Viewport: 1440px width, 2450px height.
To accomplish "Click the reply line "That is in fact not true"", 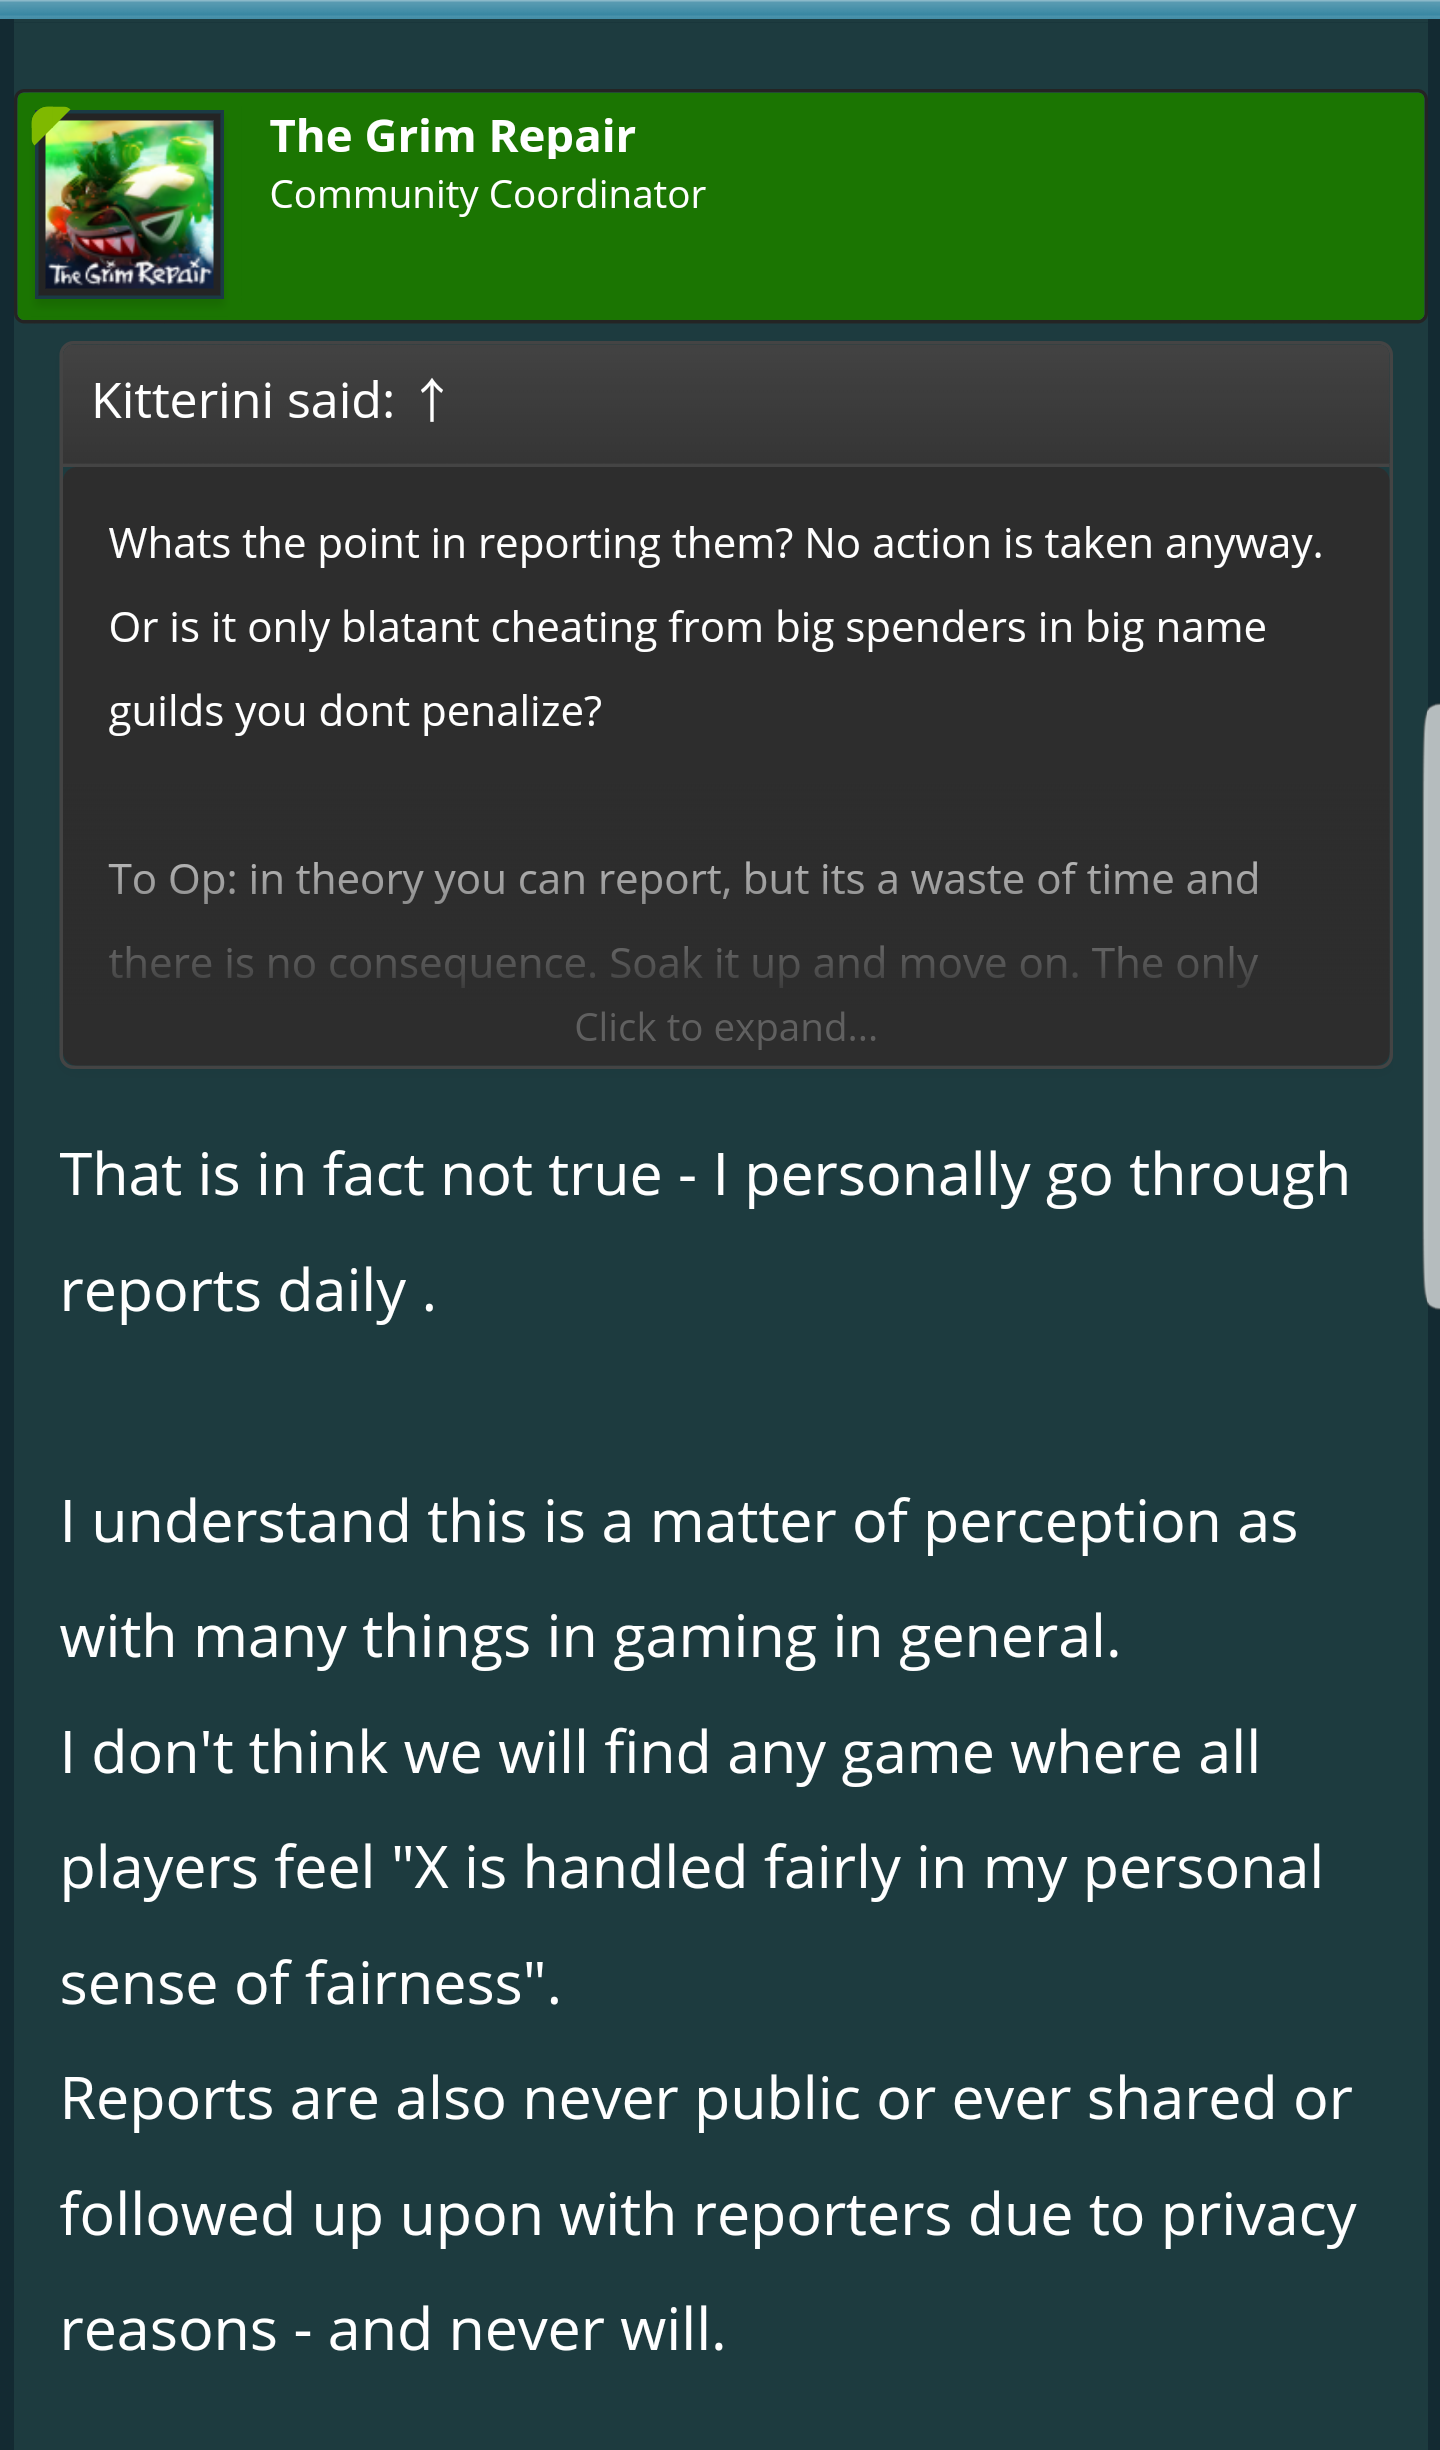I will pos(704,1174).
